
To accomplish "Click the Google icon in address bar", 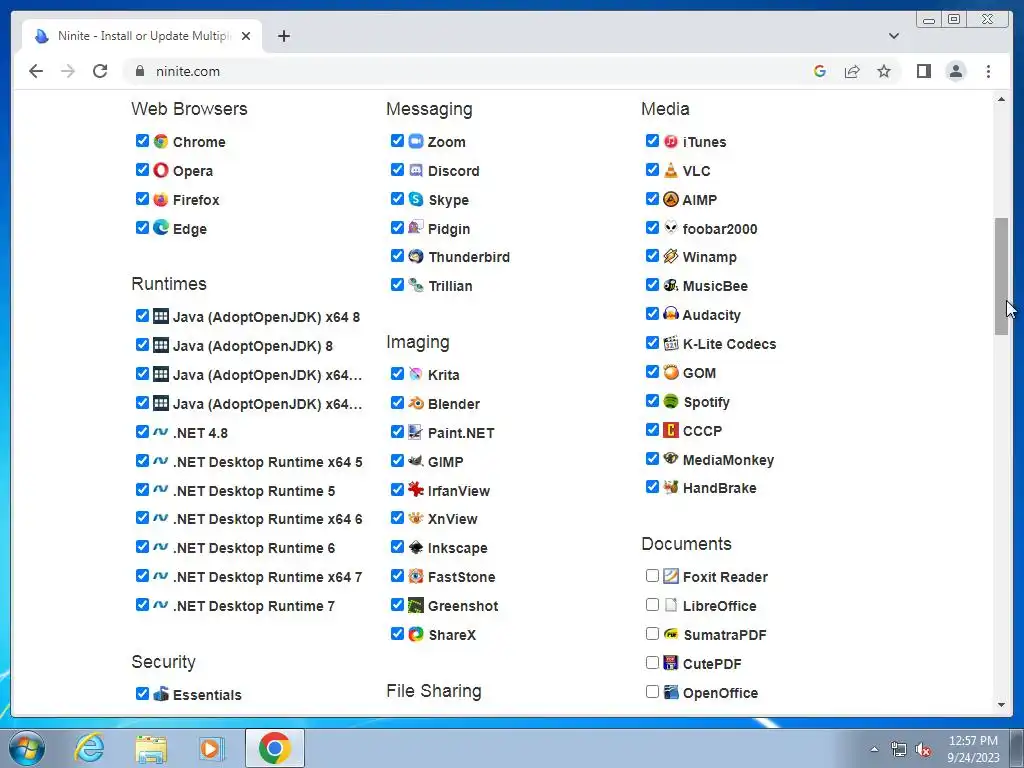I will pos(820,71).
